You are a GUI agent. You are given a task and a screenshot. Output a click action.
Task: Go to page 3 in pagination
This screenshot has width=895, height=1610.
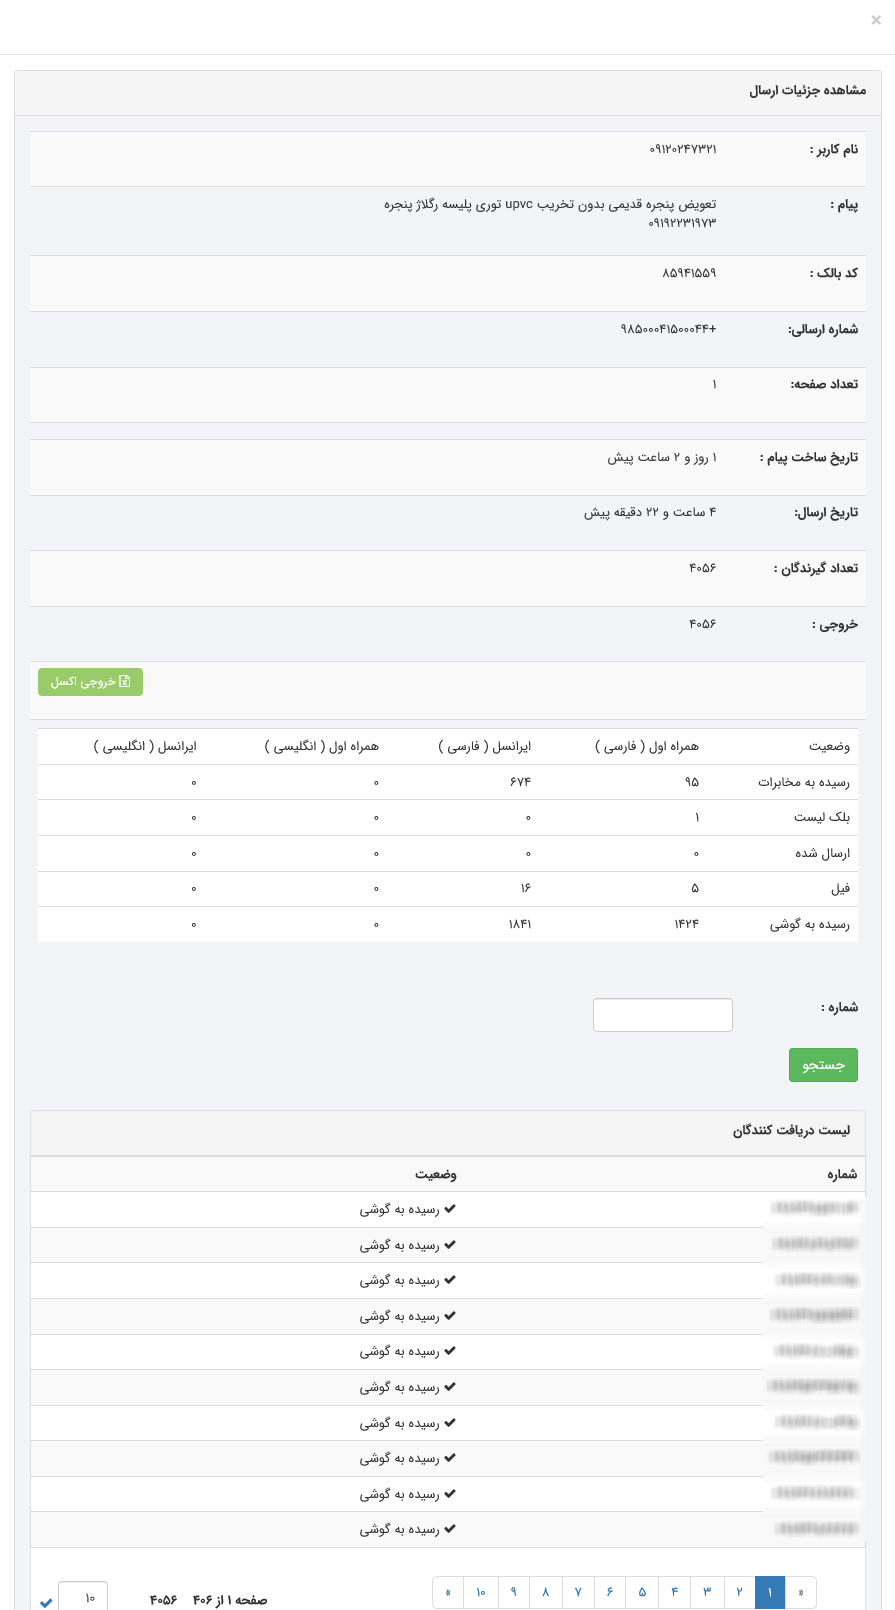[x=707, y=1592]
